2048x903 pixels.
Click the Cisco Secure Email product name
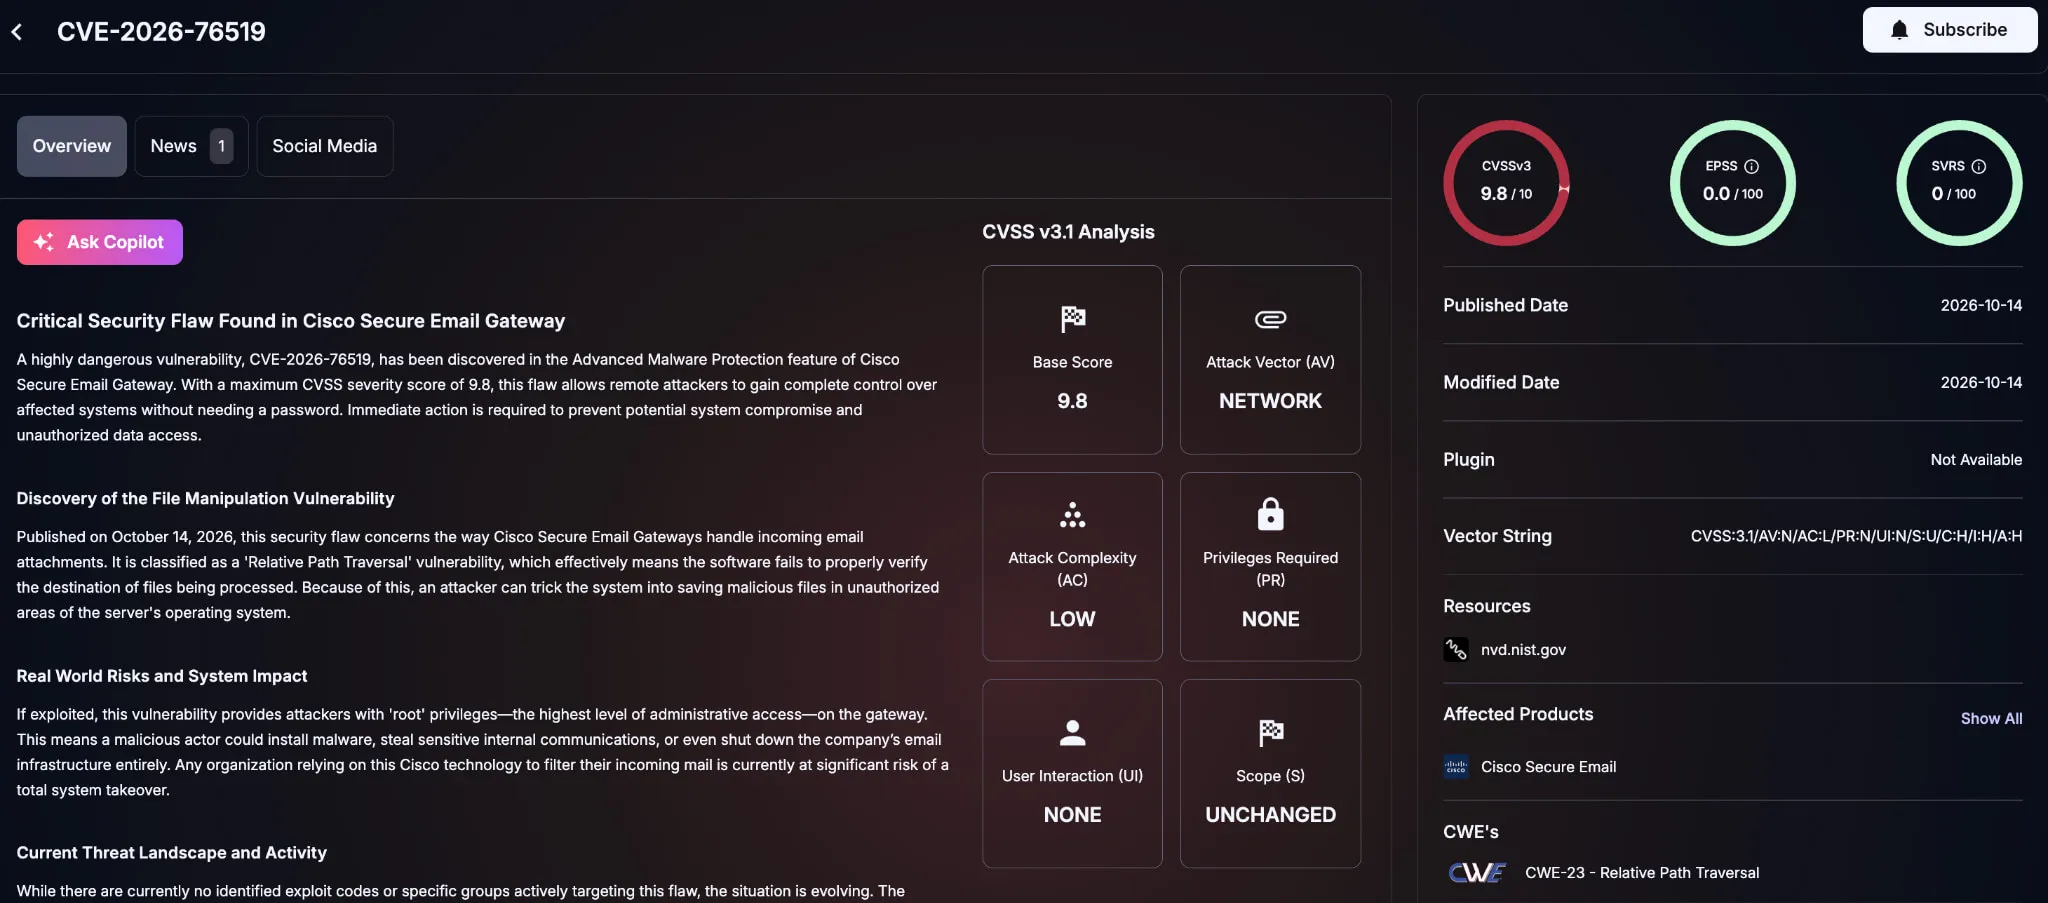pyautogui.click(x=1548, y=767)
